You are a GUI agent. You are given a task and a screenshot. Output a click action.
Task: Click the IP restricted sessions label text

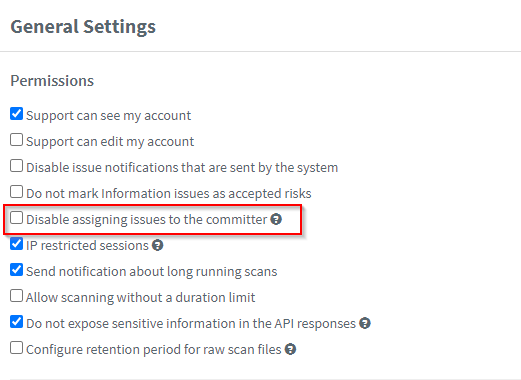pos(87,246)
